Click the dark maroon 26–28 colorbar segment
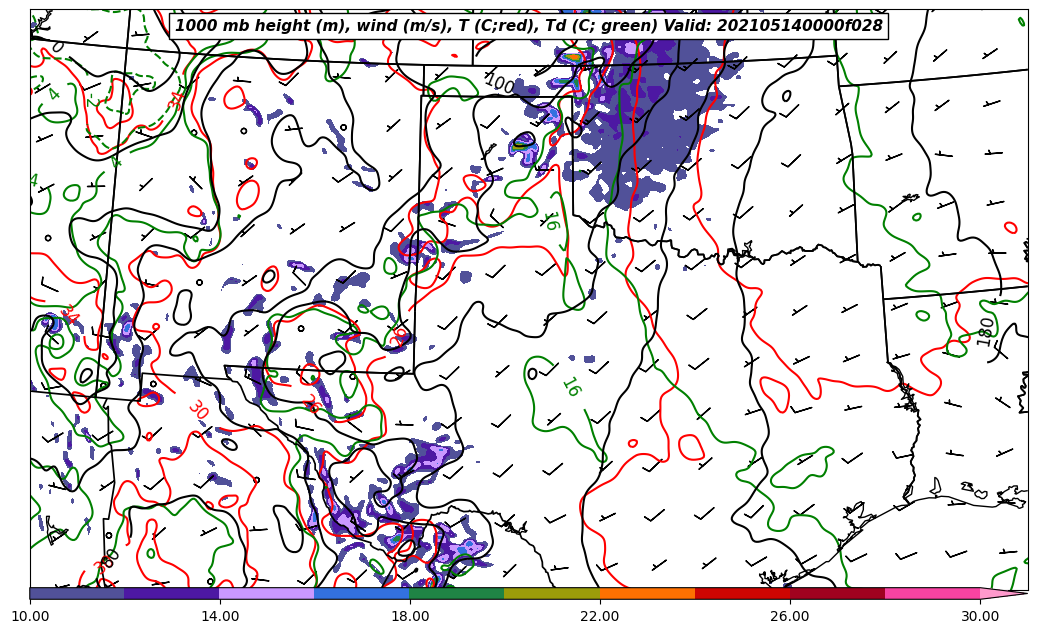1037x633 pixels. (837, 593)
